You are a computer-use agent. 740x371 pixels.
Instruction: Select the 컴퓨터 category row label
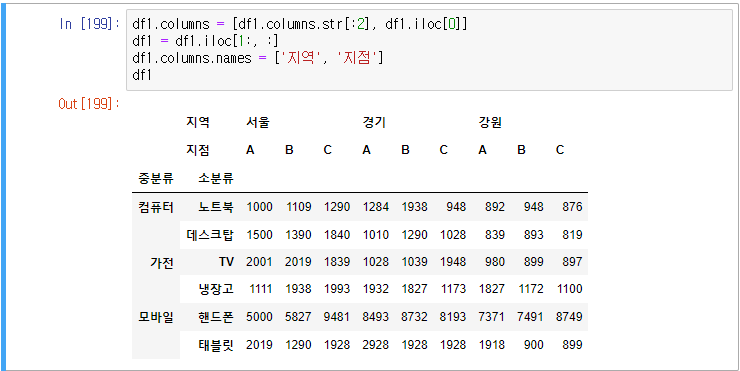click(x=156, y=207)
